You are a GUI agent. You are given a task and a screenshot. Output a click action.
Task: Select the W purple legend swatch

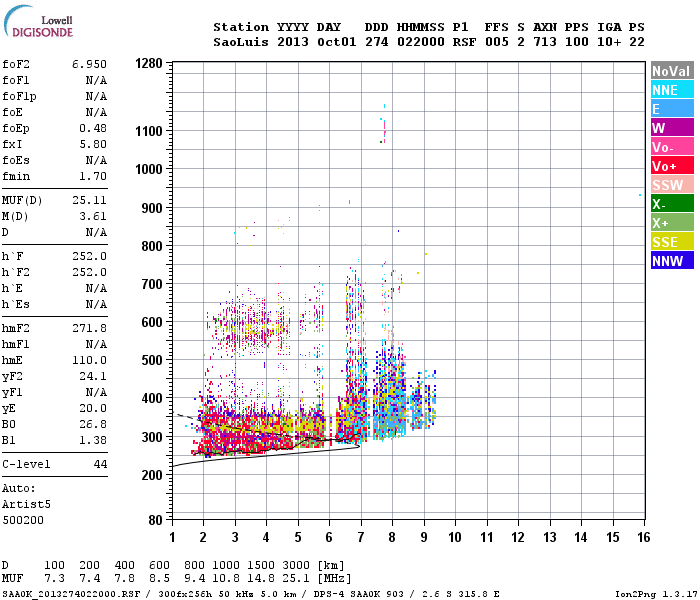pos(672,128)
